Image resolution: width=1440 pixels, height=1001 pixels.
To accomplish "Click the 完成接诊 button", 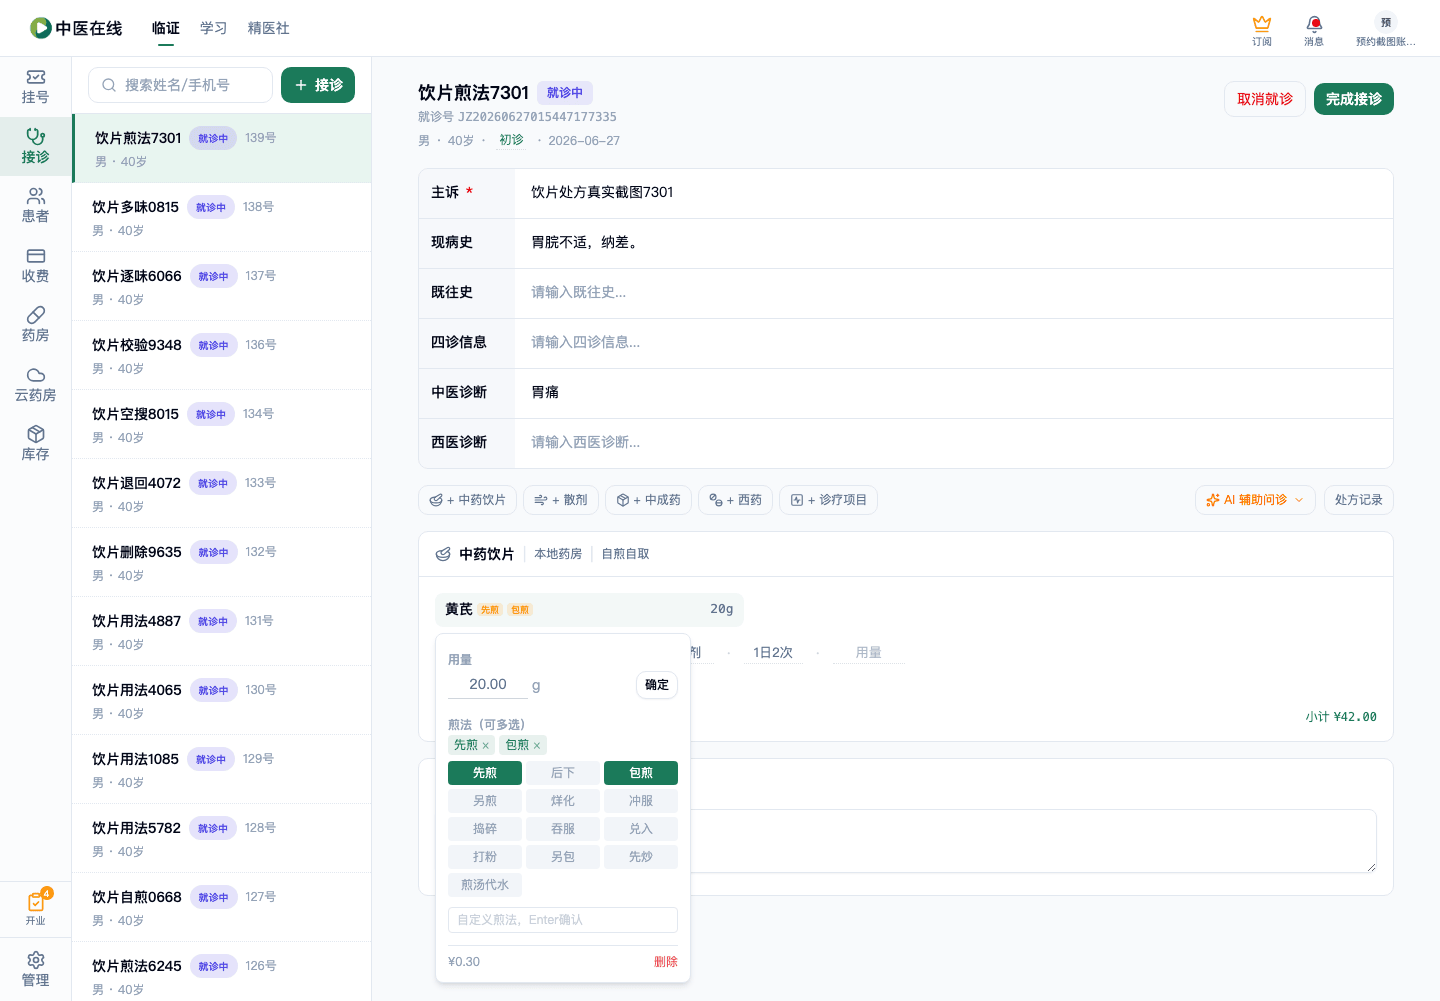I will [x=1354, y=99].
